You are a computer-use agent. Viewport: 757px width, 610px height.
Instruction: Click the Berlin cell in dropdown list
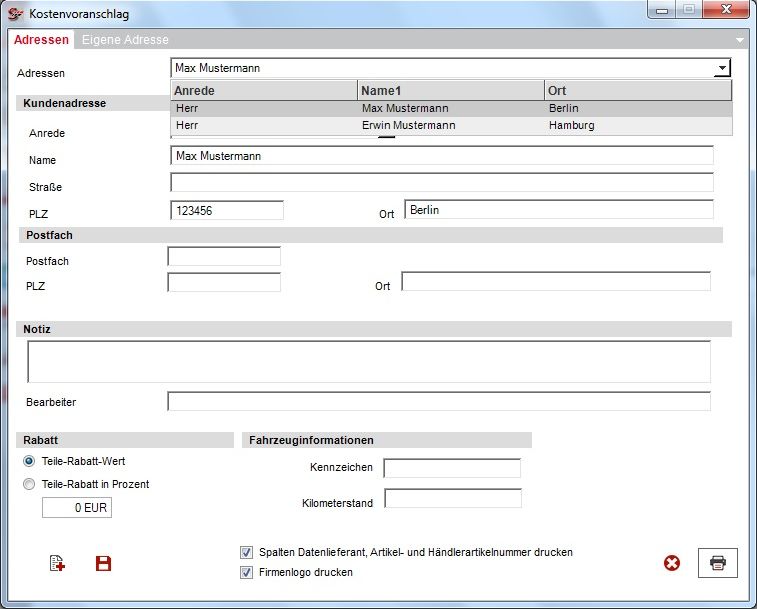point(563,108)
